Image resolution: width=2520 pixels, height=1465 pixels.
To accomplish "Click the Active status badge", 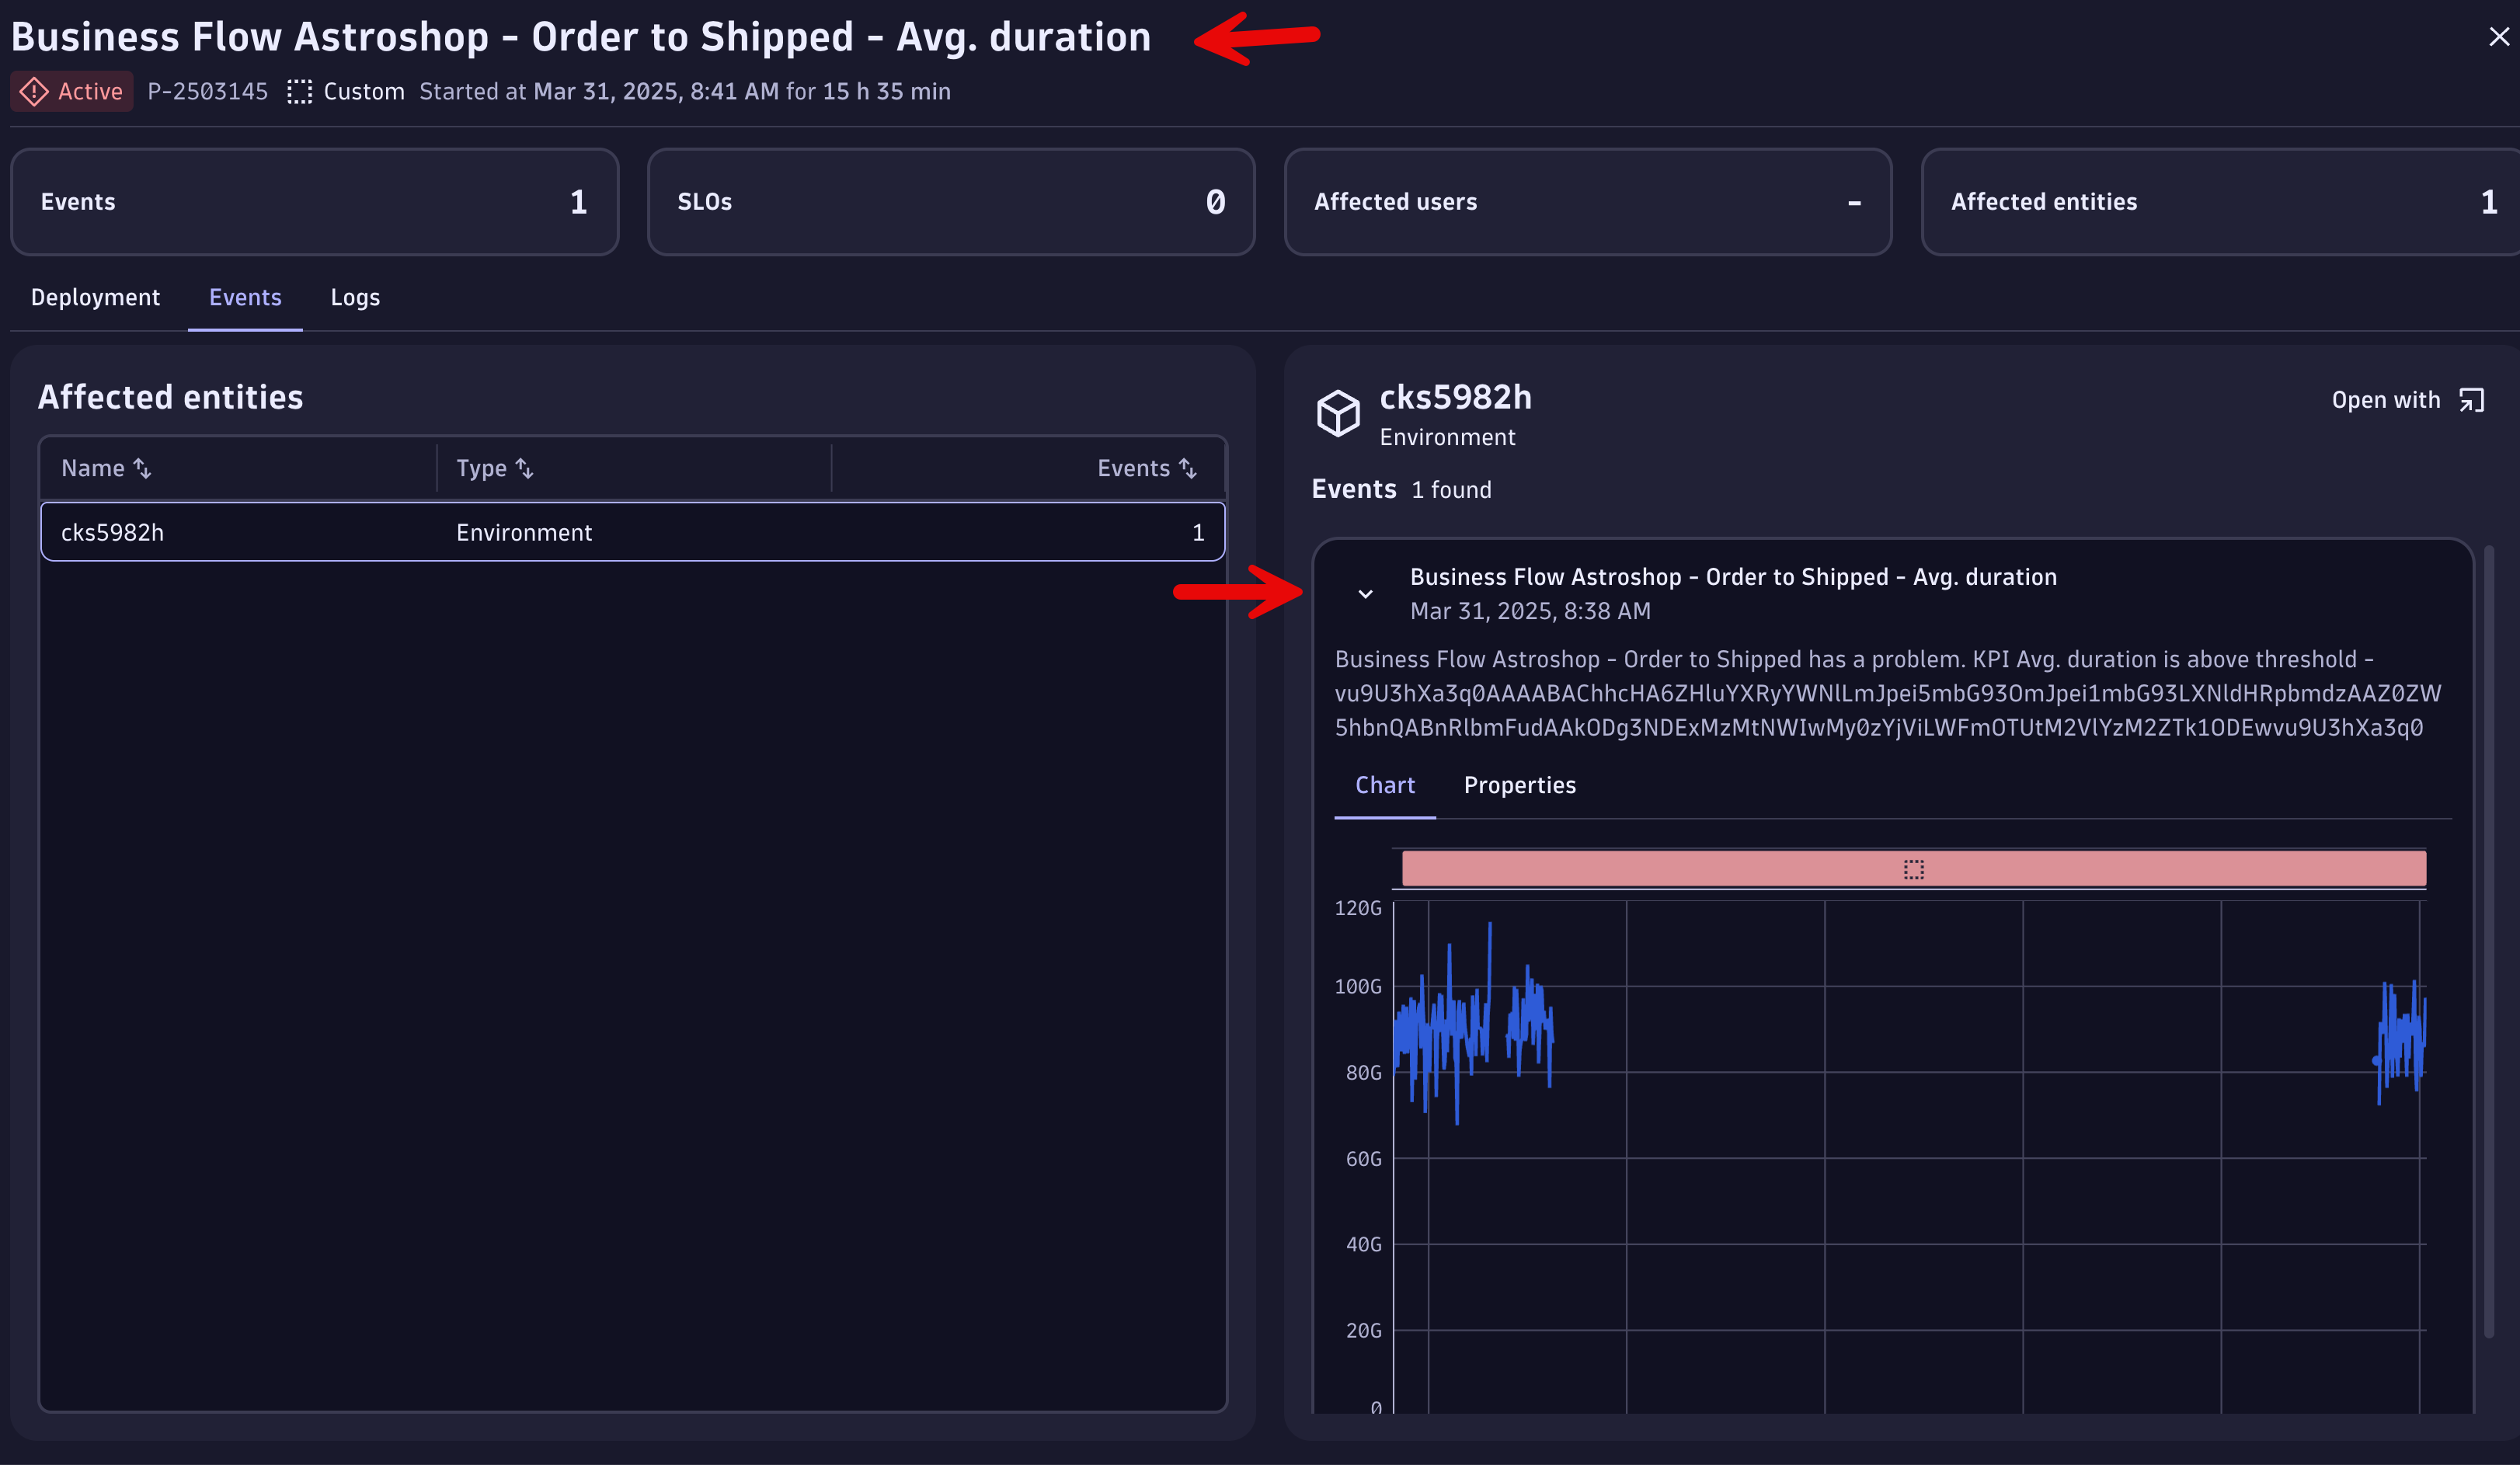I will [72, 92].
